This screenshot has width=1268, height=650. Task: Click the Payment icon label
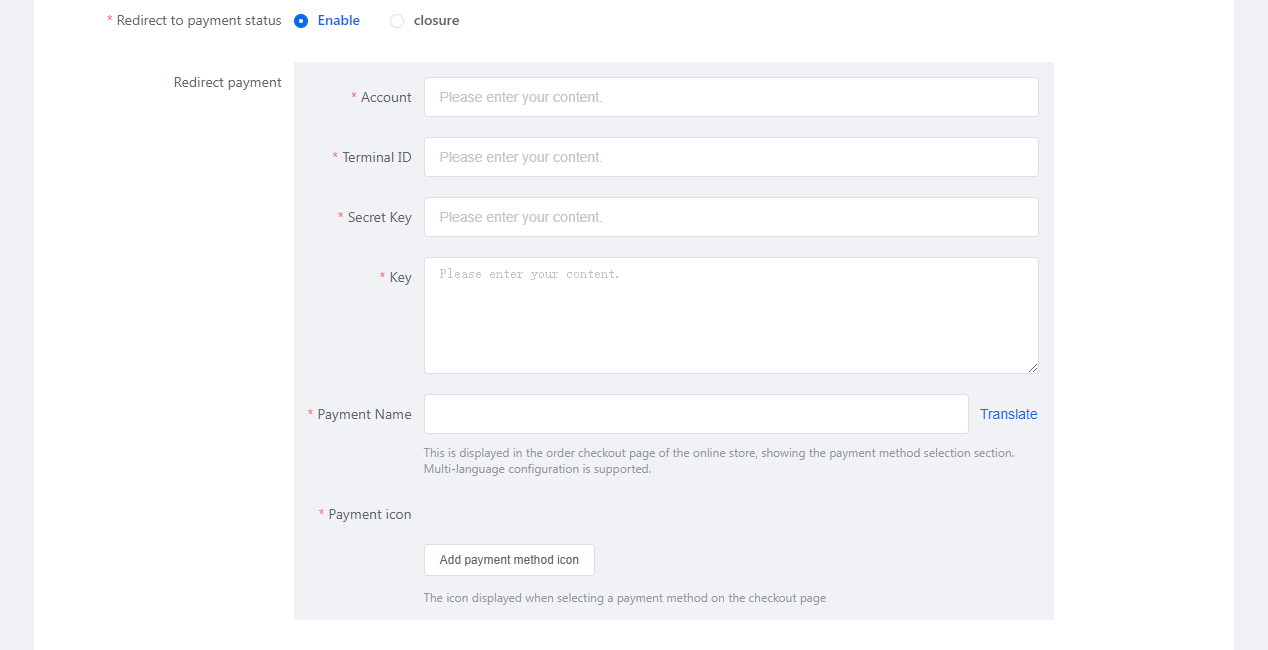pos(369,514)
